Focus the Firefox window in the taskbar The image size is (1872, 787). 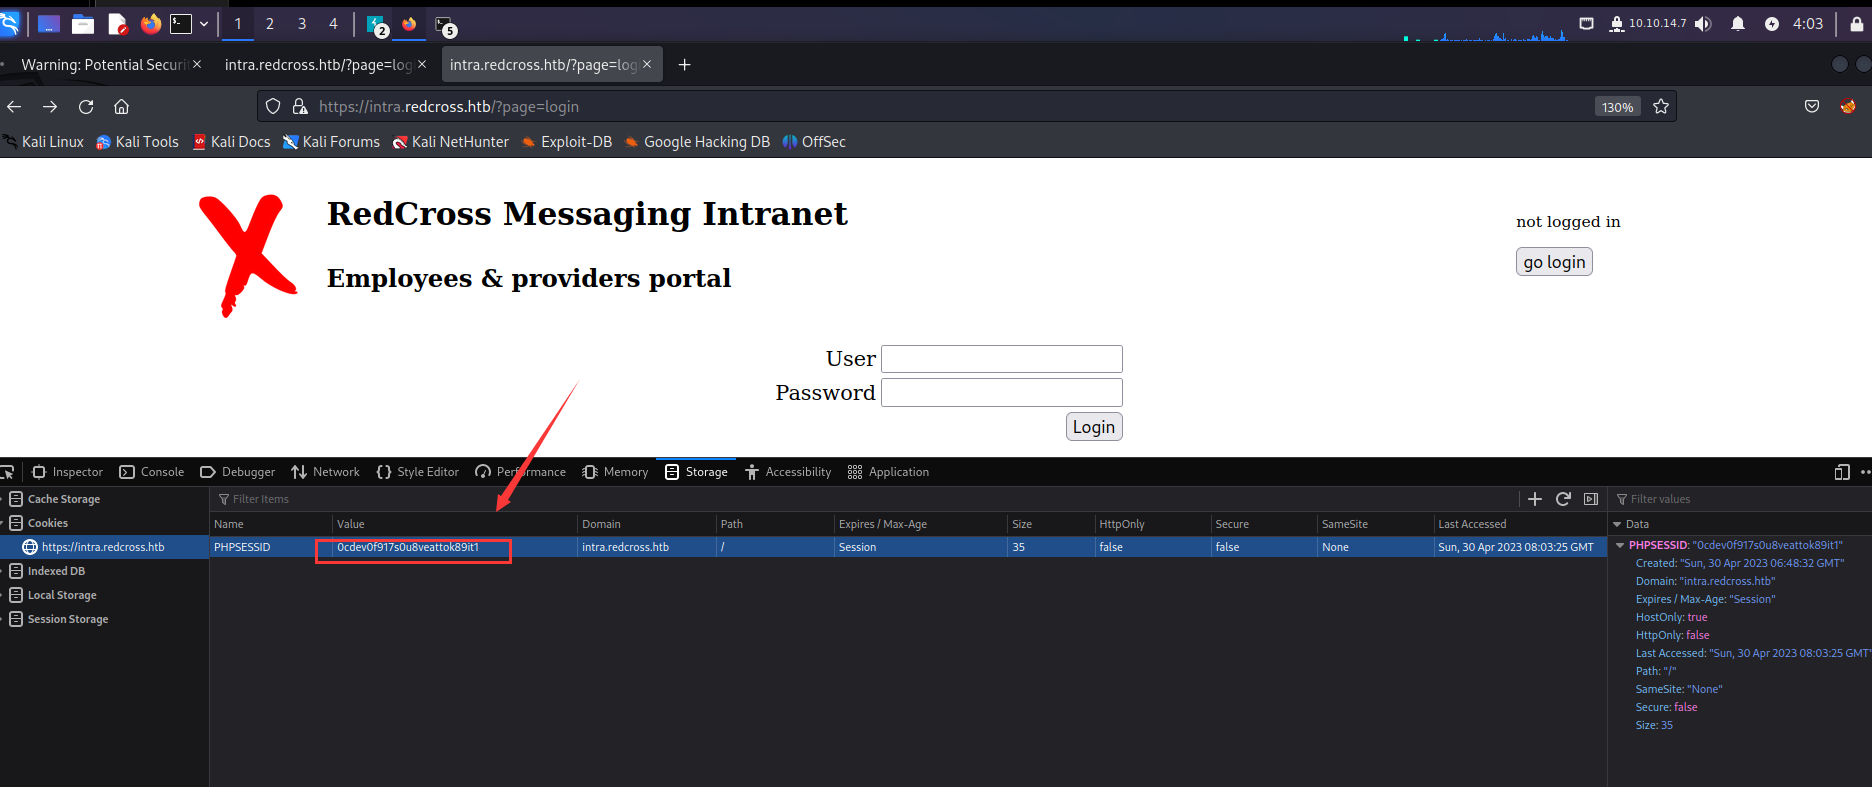coord(409,25)
